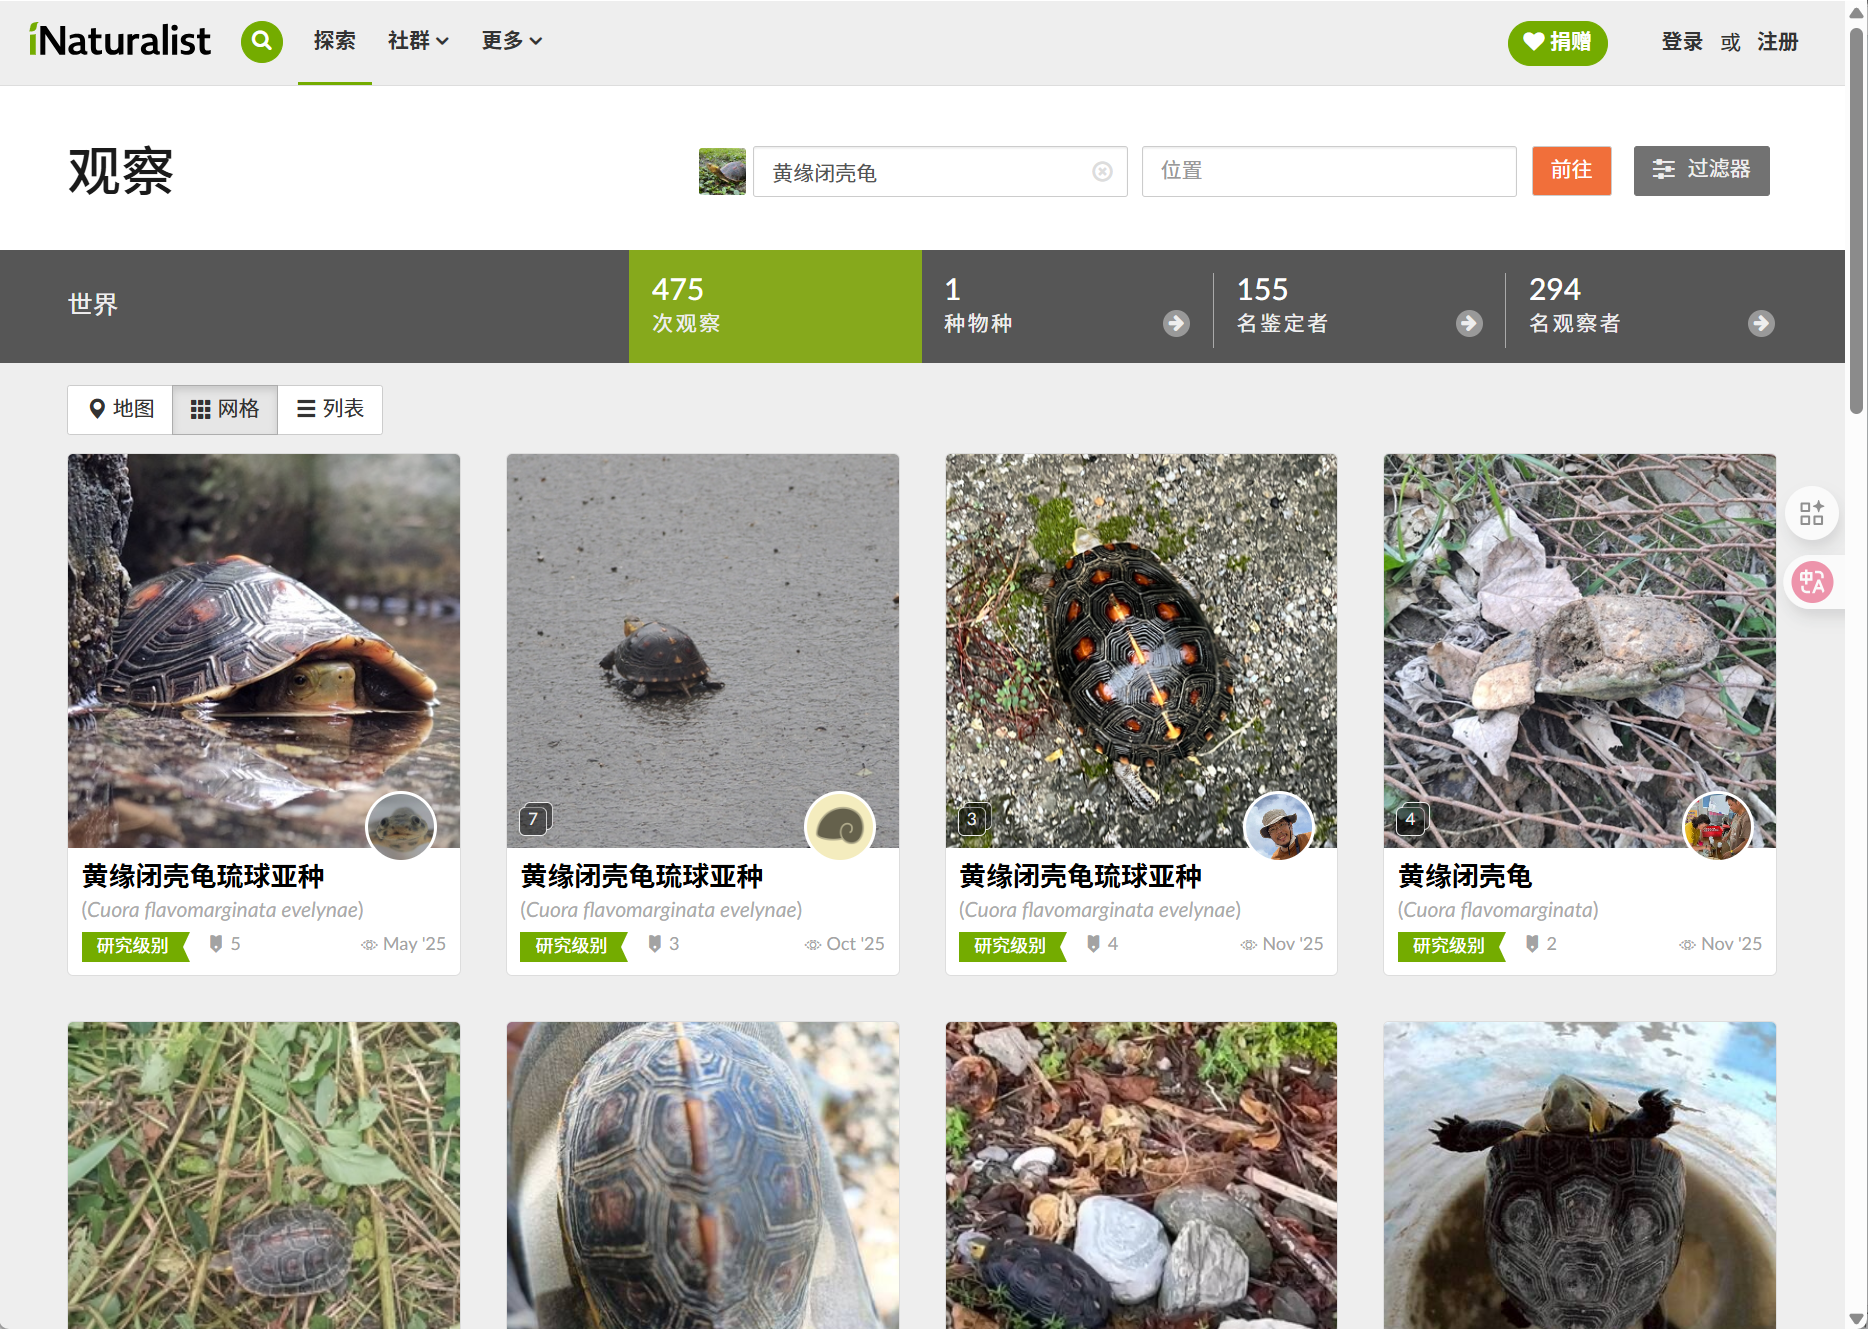Clear the species field using the x icon
The width and height of the screenshot is (1868, 1329).
(1101, 171)
